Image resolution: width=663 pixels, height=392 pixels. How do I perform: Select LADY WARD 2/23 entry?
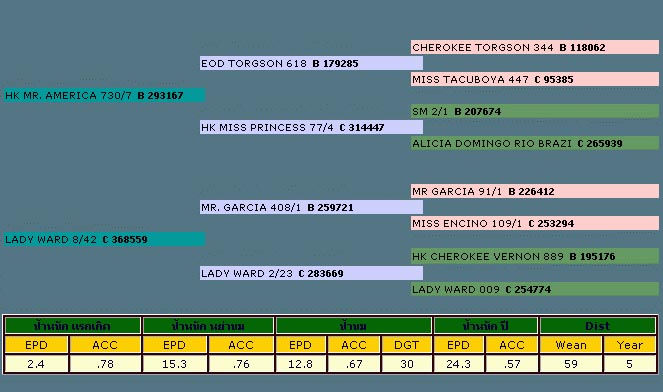[311, 273]
